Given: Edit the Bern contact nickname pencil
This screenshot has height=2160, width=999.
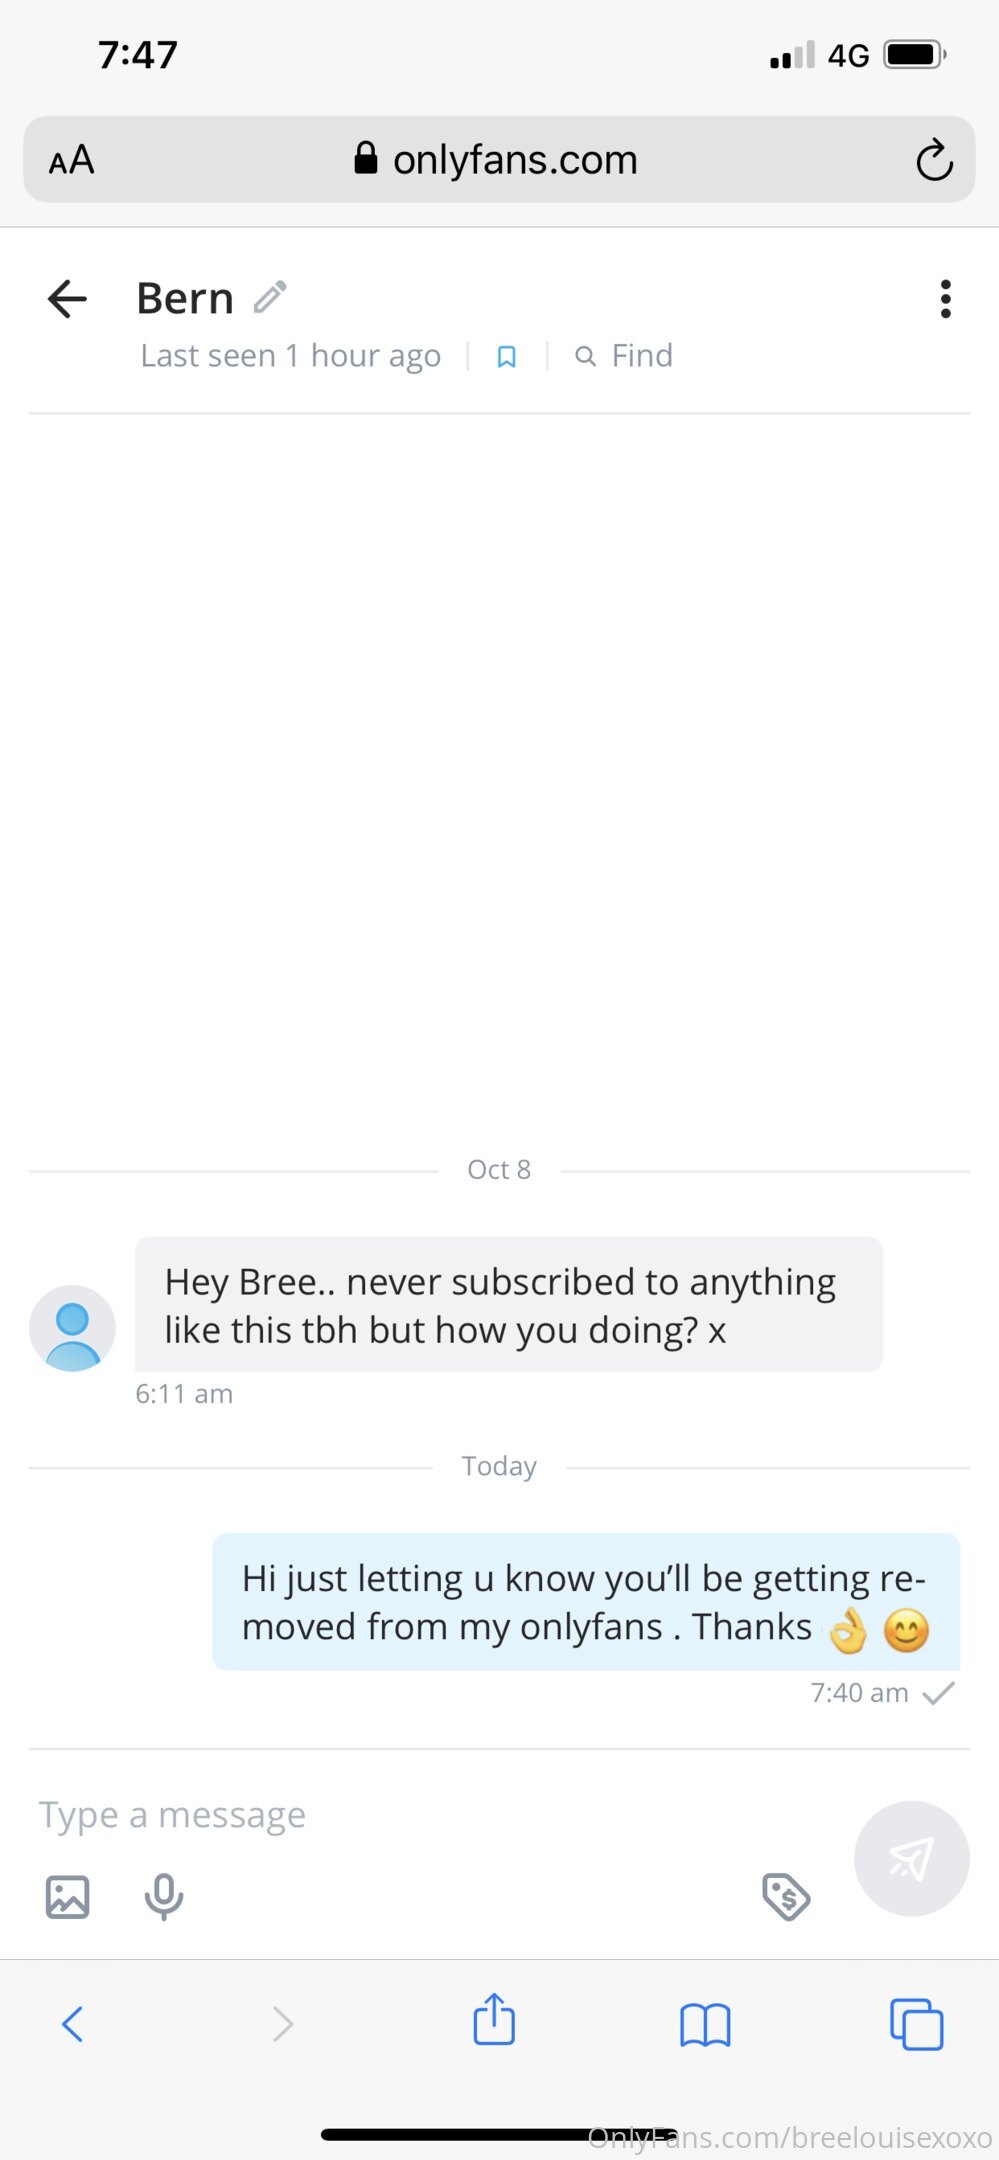Looking at the screenshot, I should (270, 297).
